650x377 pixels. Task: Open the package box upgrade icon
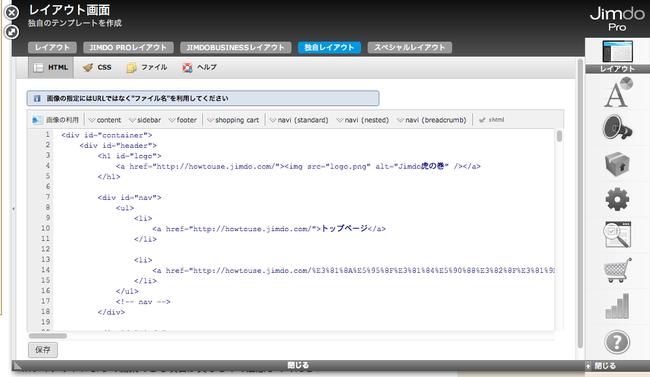pos(617,164)
